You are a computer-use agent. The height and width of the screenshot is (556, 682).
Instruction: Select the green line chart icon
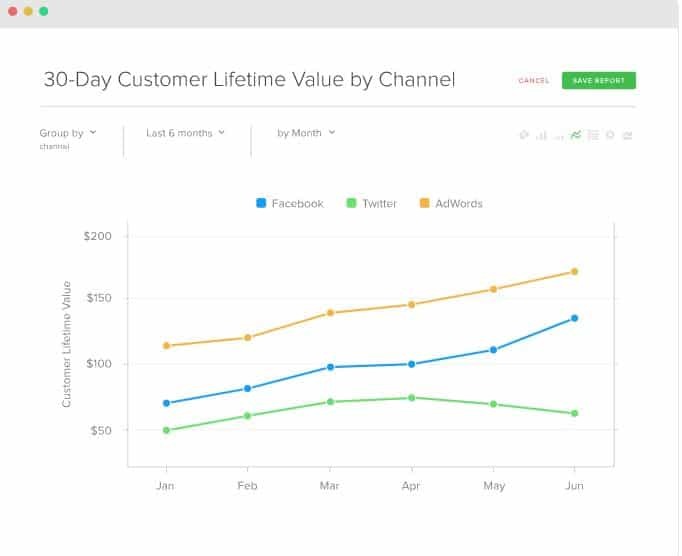pos(576,135)
